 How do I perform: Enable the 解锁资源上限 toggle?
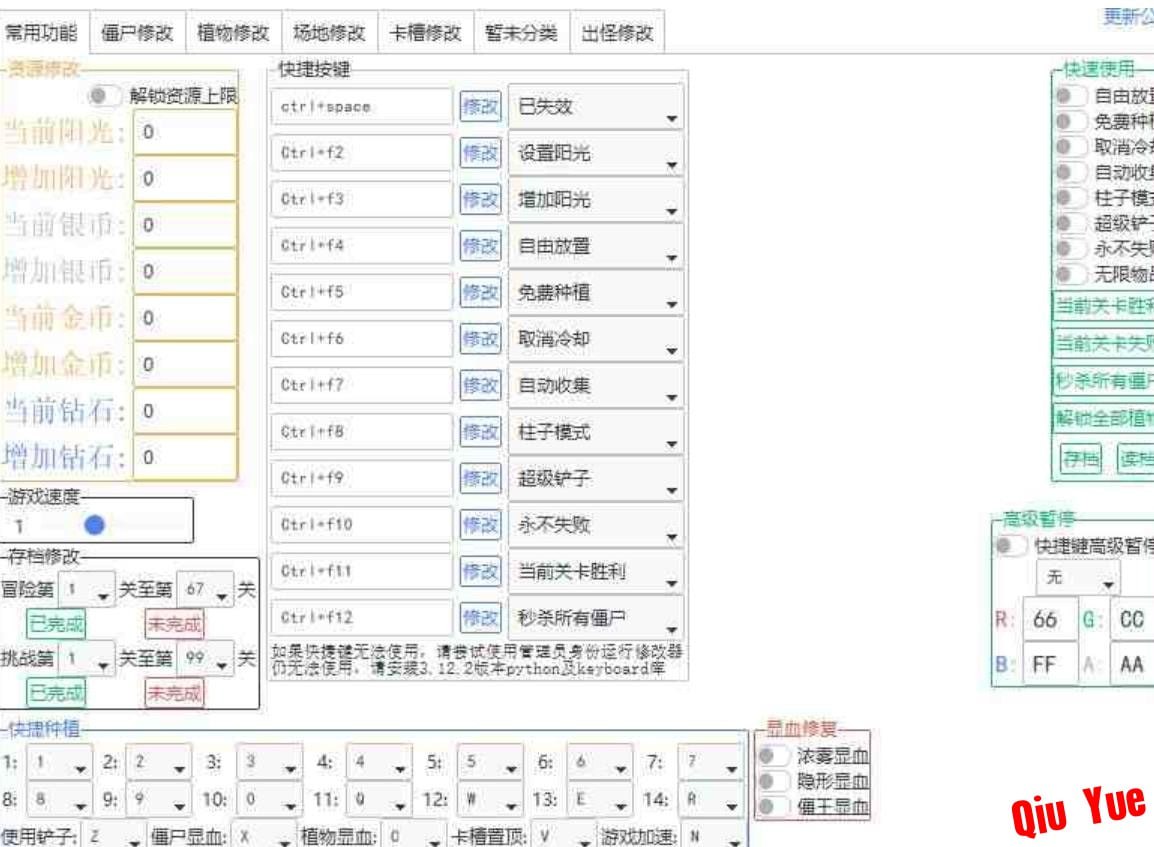[x=102, y=96]
